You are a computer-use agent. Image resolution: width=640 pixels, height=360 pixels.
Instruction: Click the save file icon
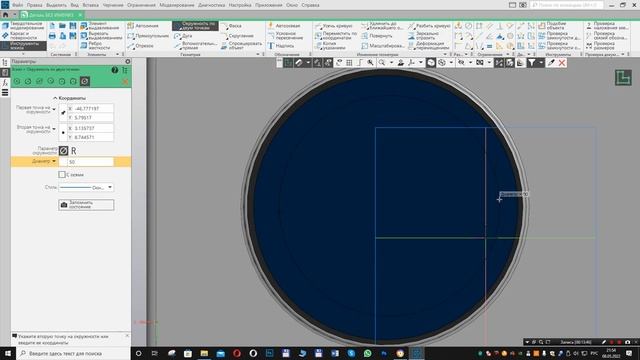tap(73, 26)
